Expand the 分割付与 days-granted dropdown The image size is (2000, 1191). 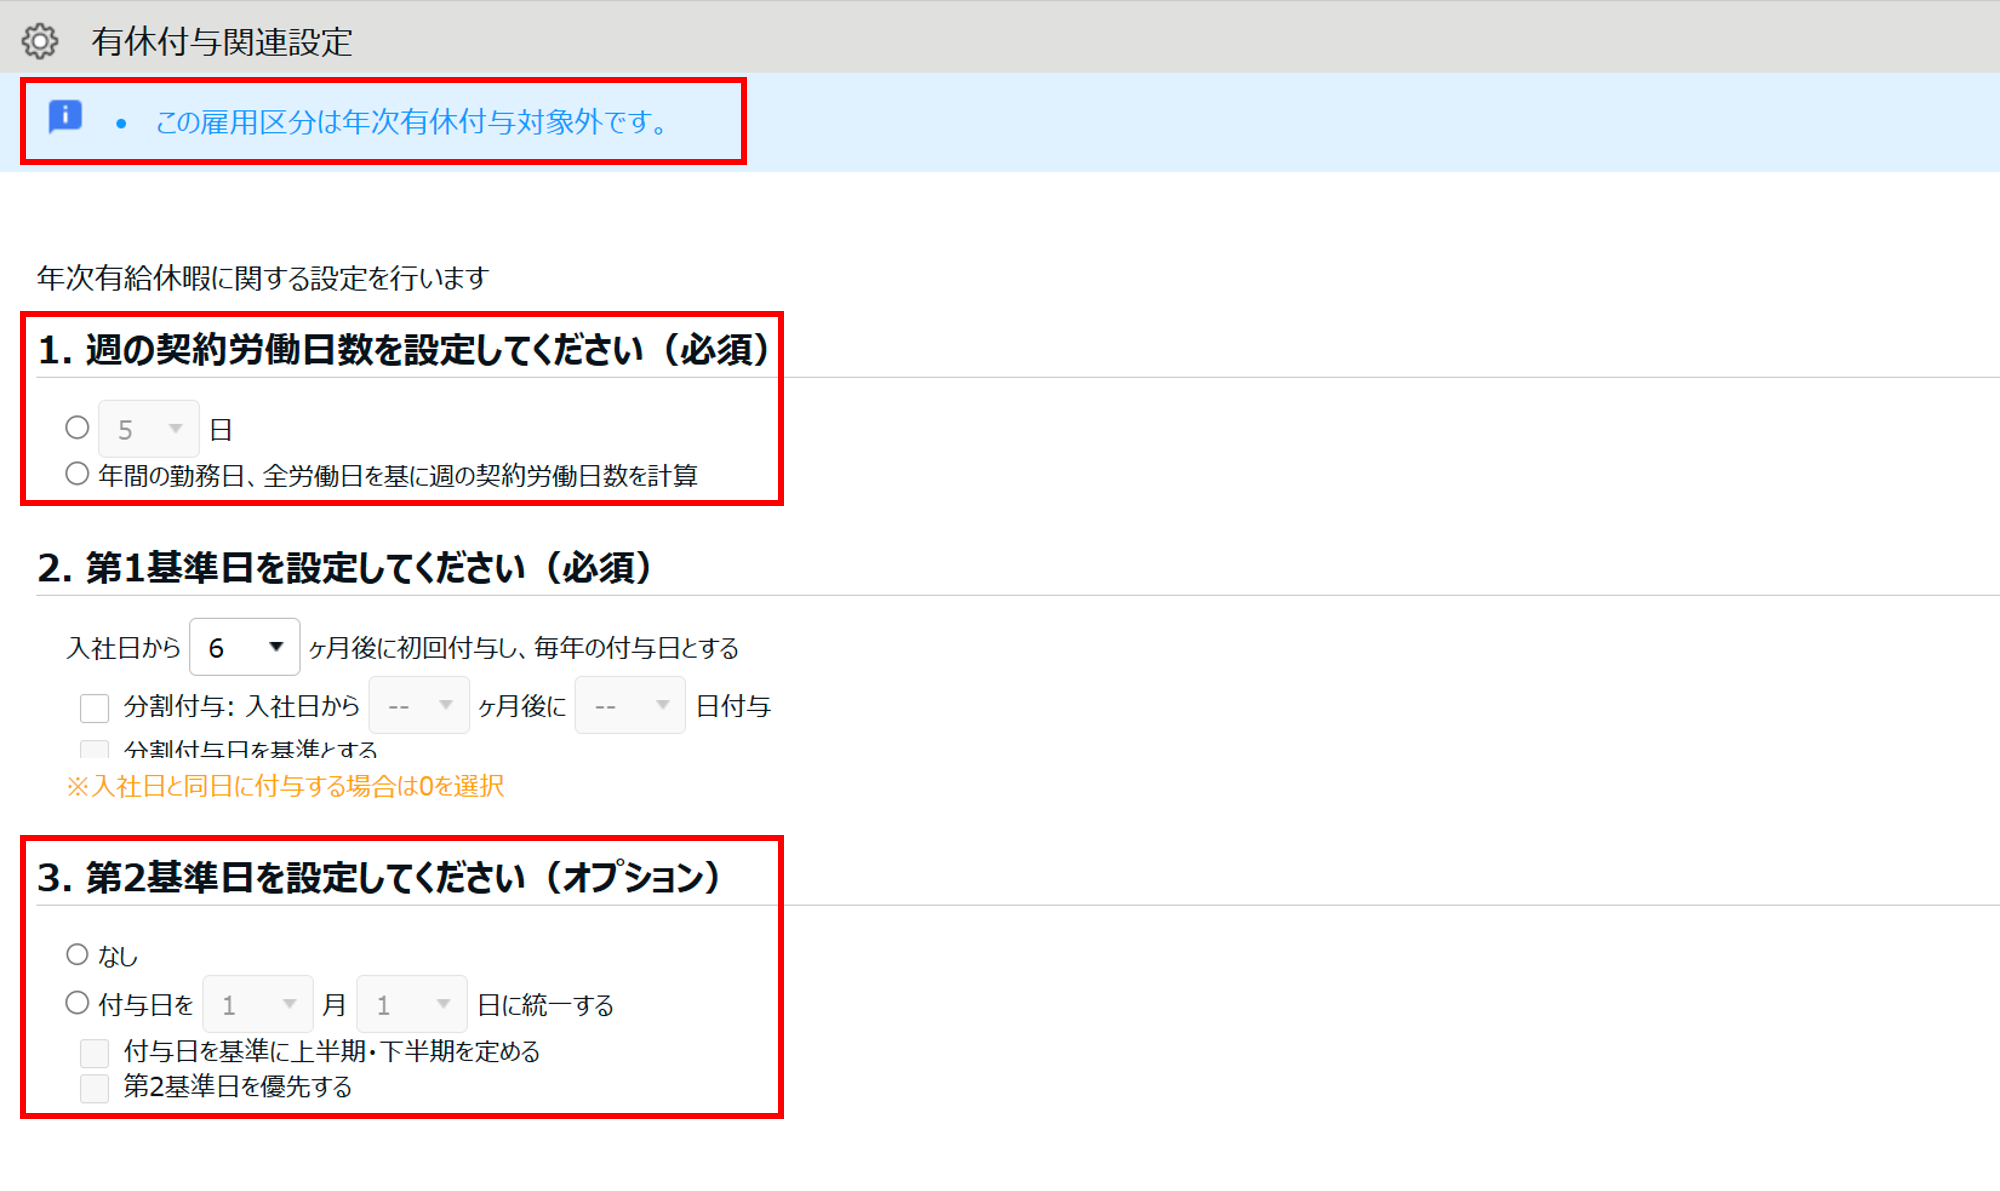tap(630, 706)
